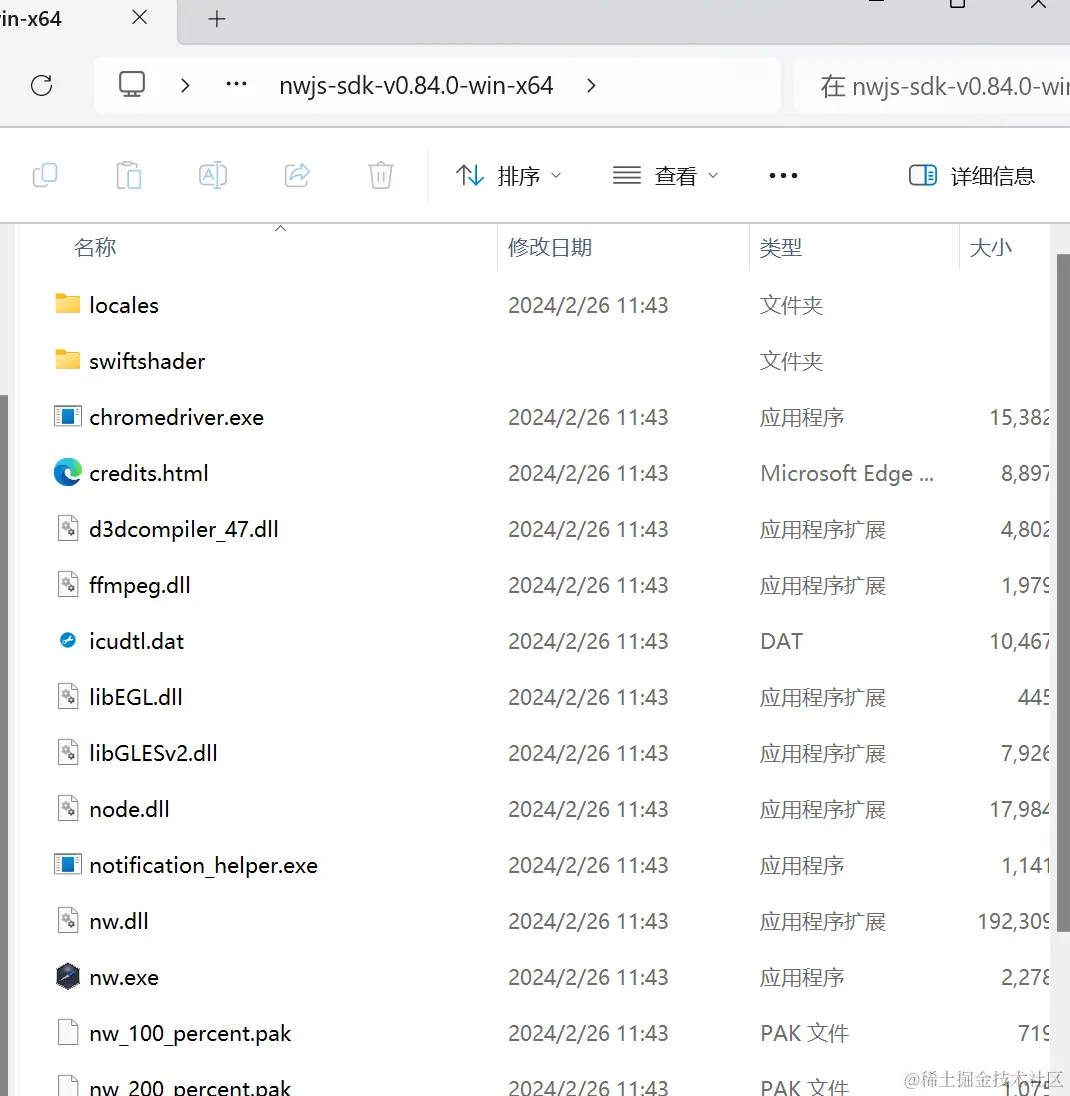Screen dimensions: 1070x1096
Task: Click the Delete trash icon
Action: click(x=381, y=175)
